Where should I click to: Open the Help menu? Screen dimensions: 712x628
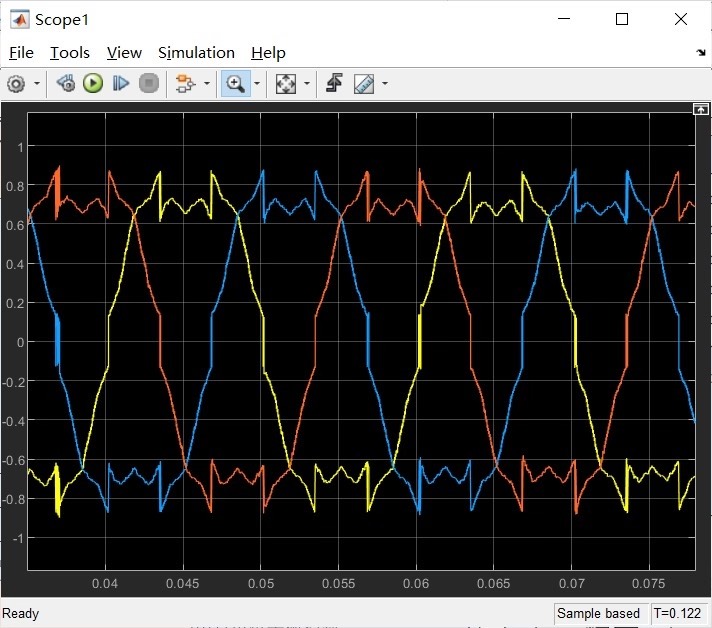click(268, 53)
